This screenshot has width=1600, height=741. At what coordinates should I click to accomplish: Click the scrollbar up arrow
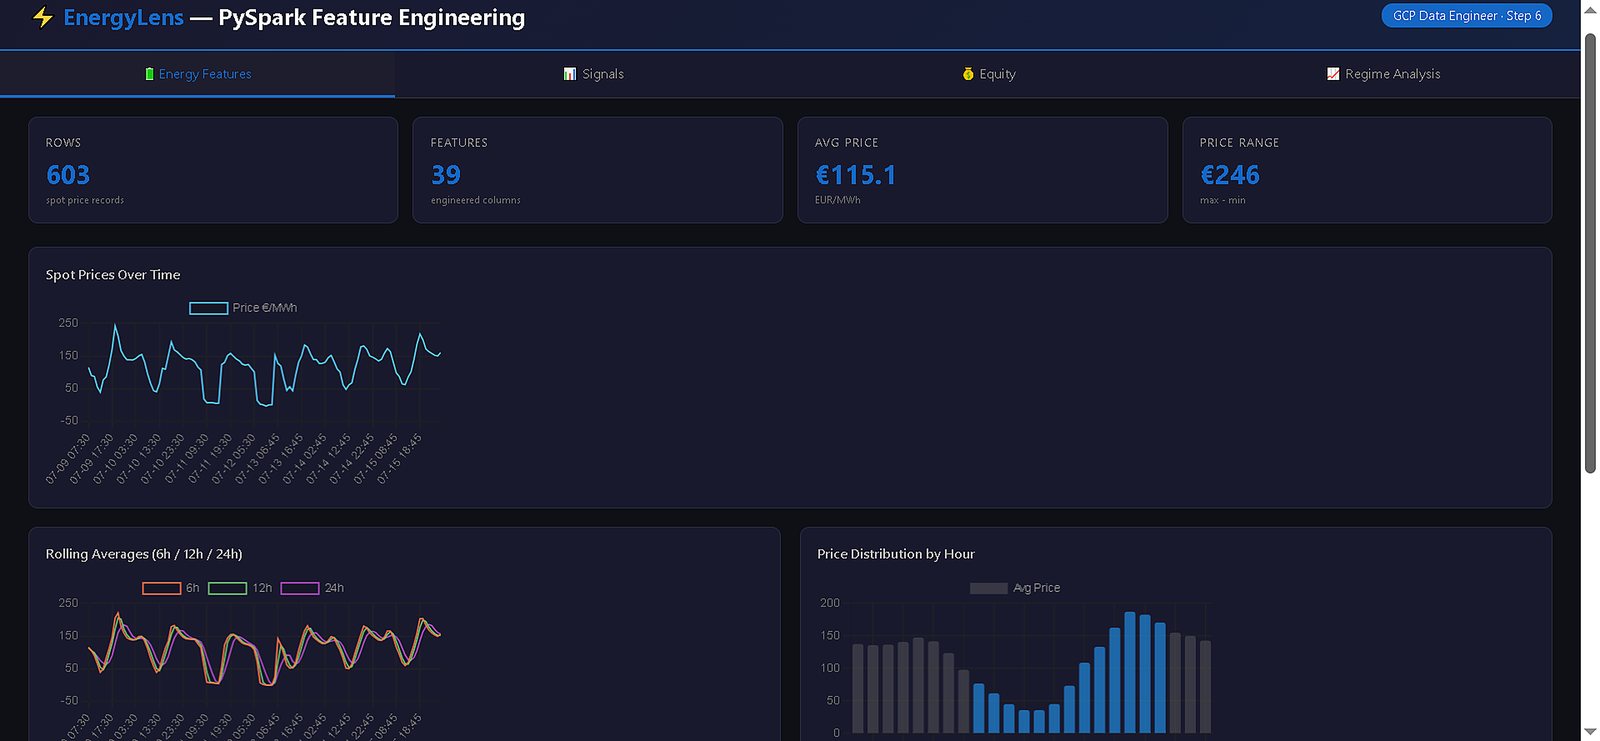coord(1590,9)
